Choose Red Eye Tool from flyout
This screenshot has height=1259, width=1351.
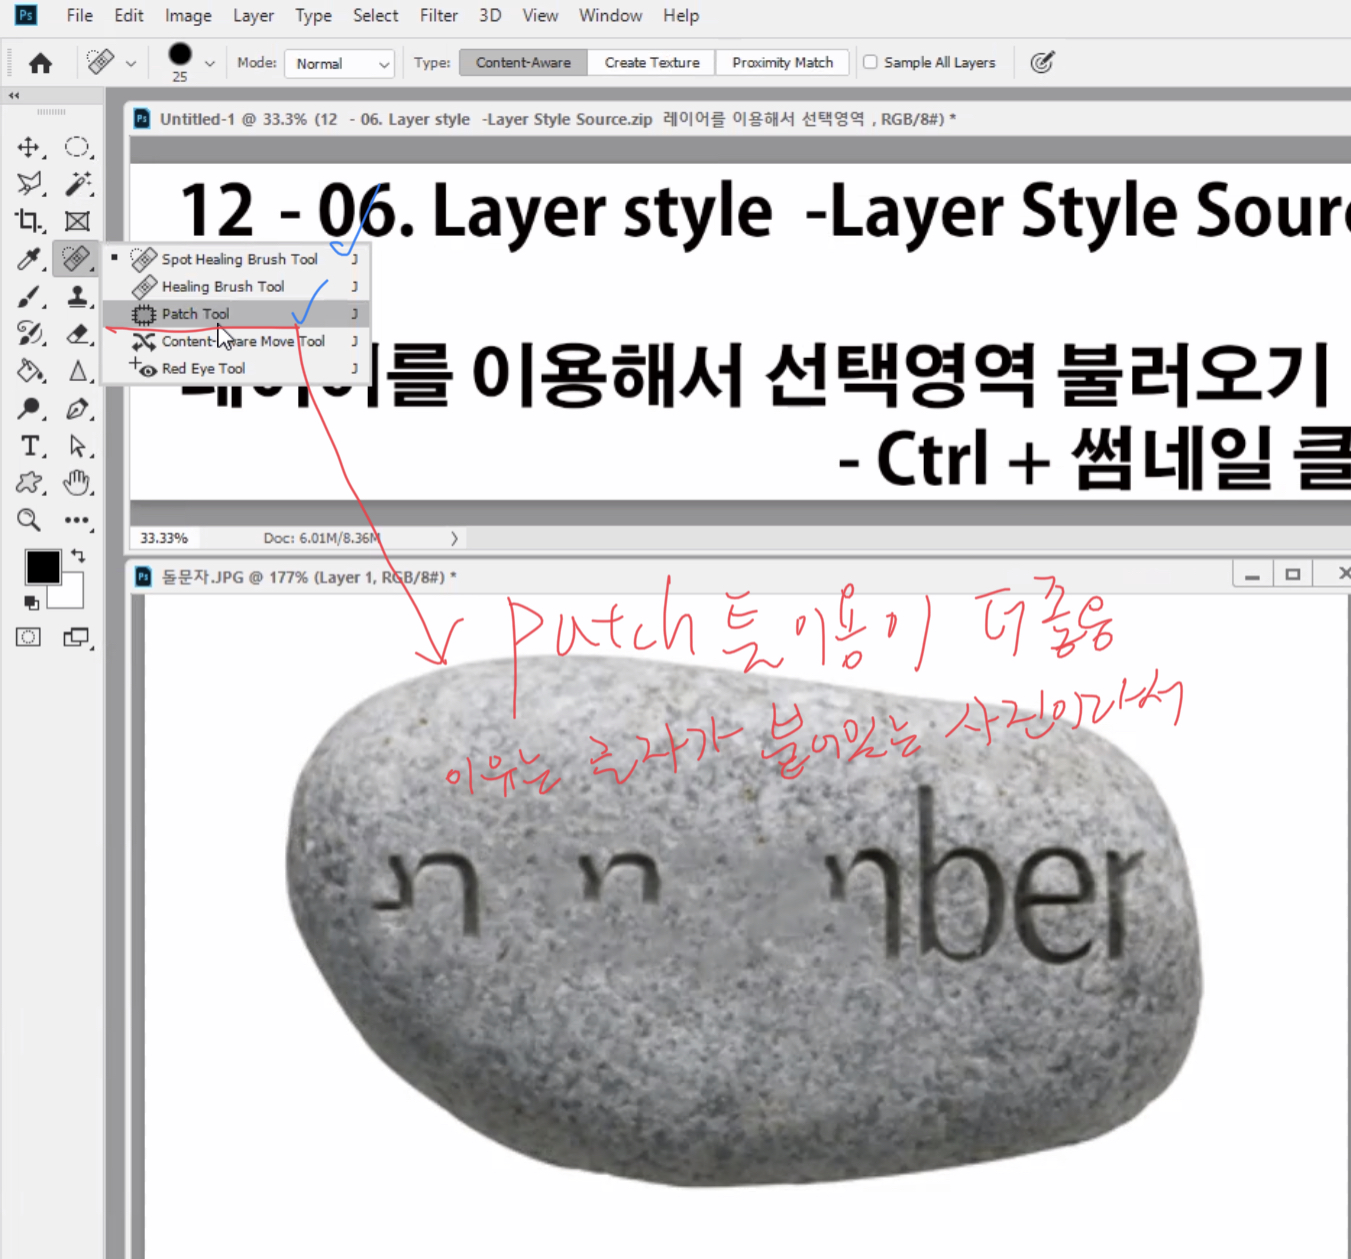237,368
